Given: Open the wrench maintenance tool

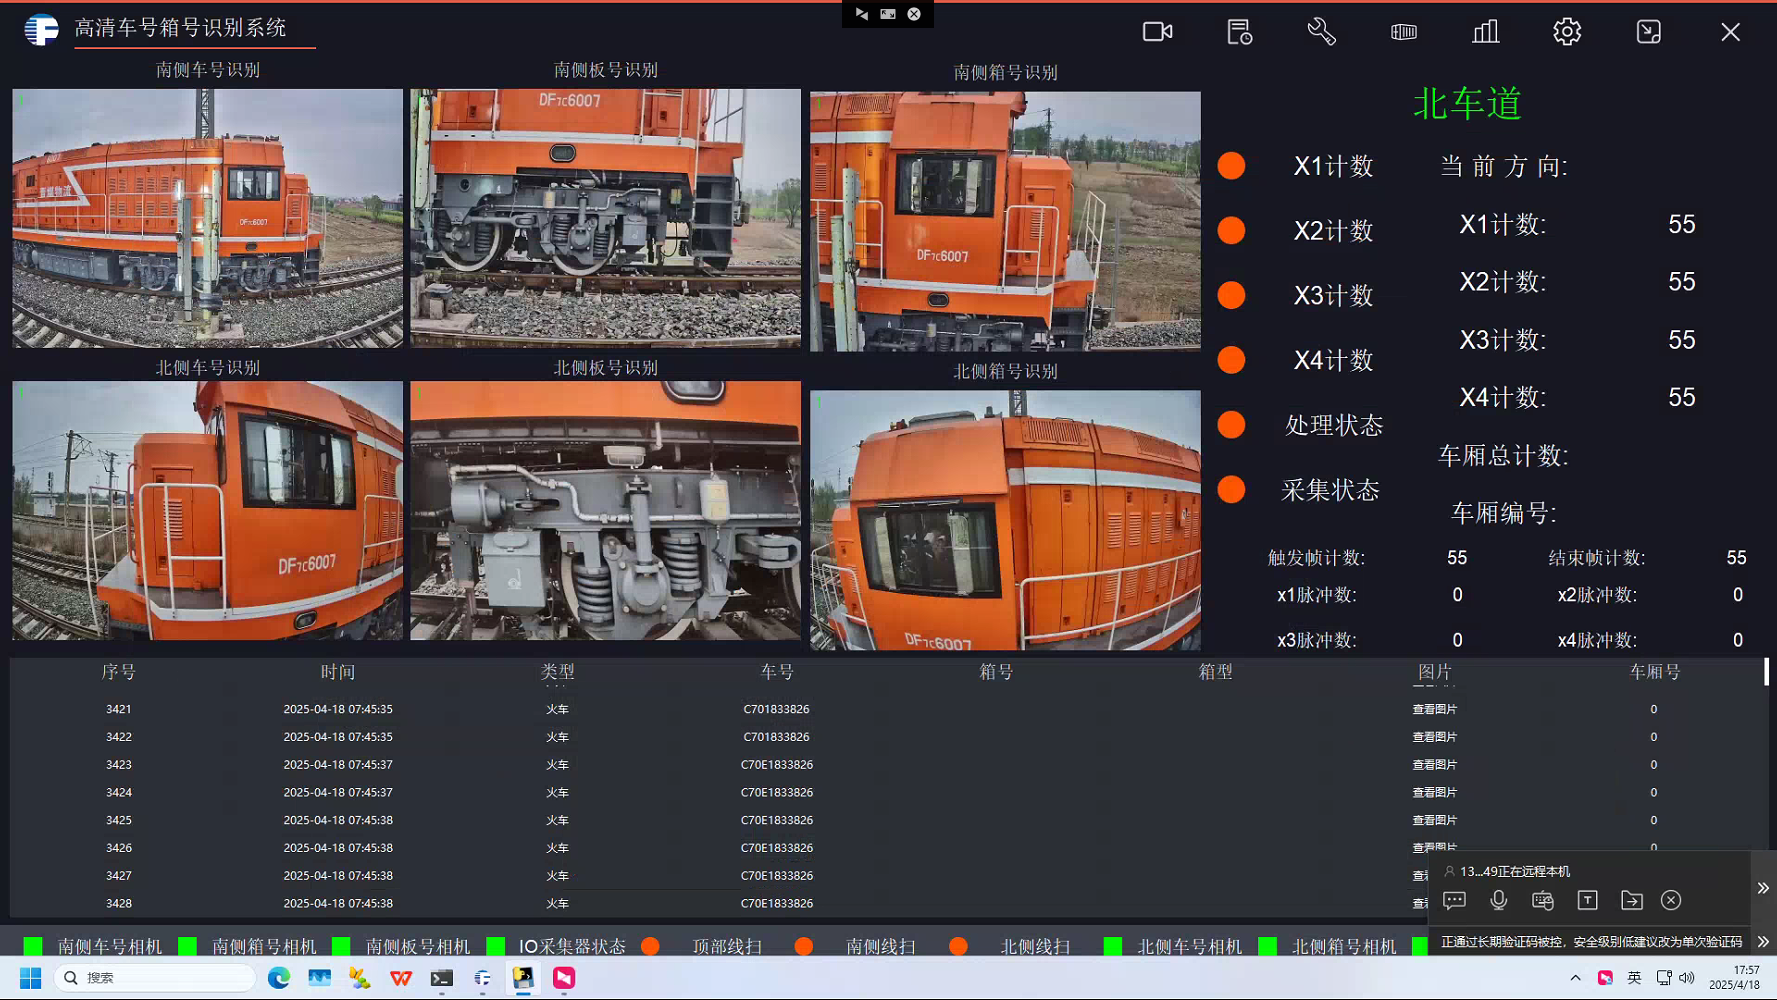Looking at the screenshot, I should 1321,32.
